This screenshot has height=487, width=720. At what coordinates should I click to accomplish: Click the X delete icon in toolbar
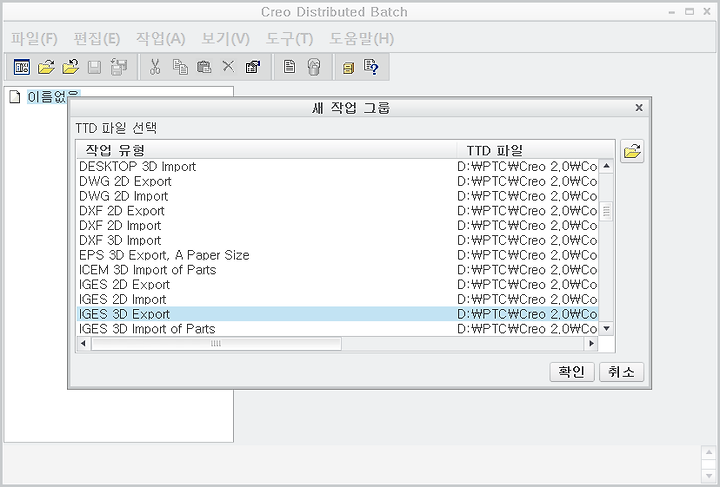228,67
